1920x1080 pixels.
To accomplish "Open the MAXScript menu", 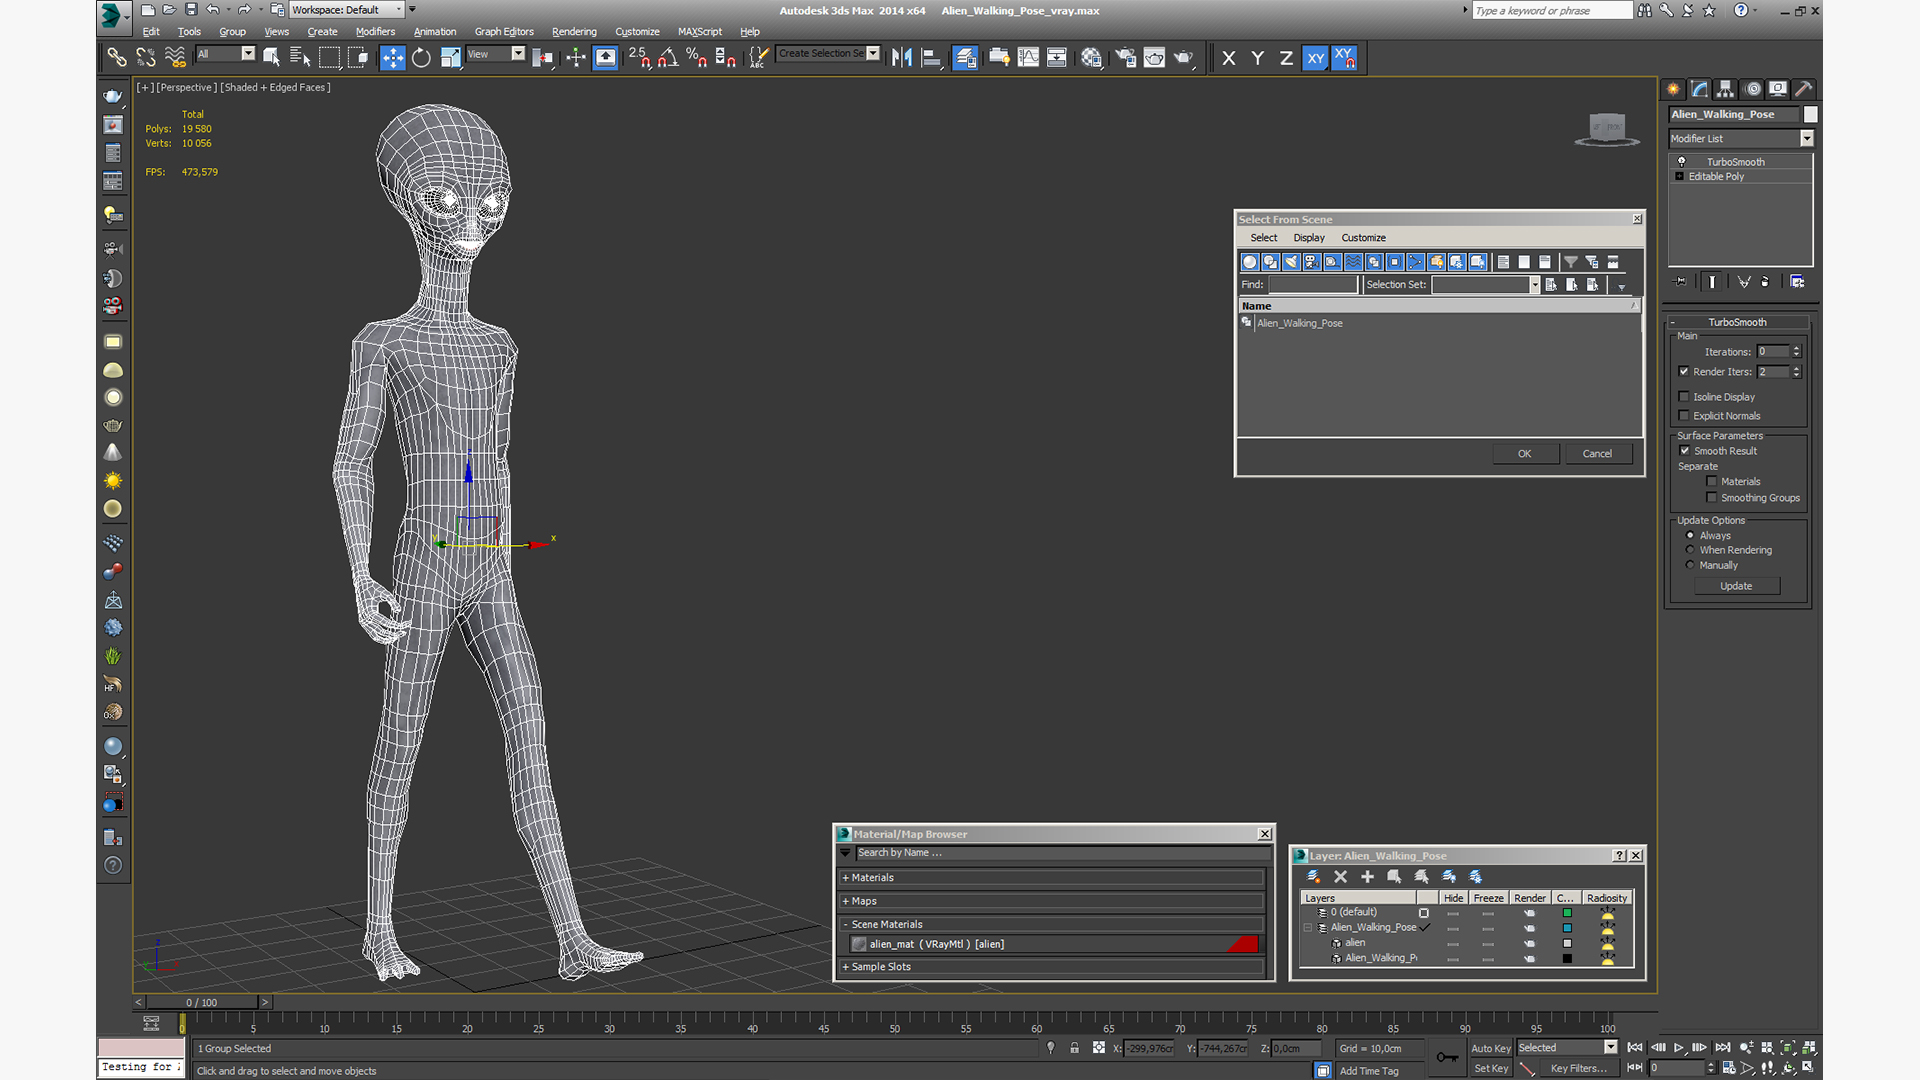I will click(699, 32).
